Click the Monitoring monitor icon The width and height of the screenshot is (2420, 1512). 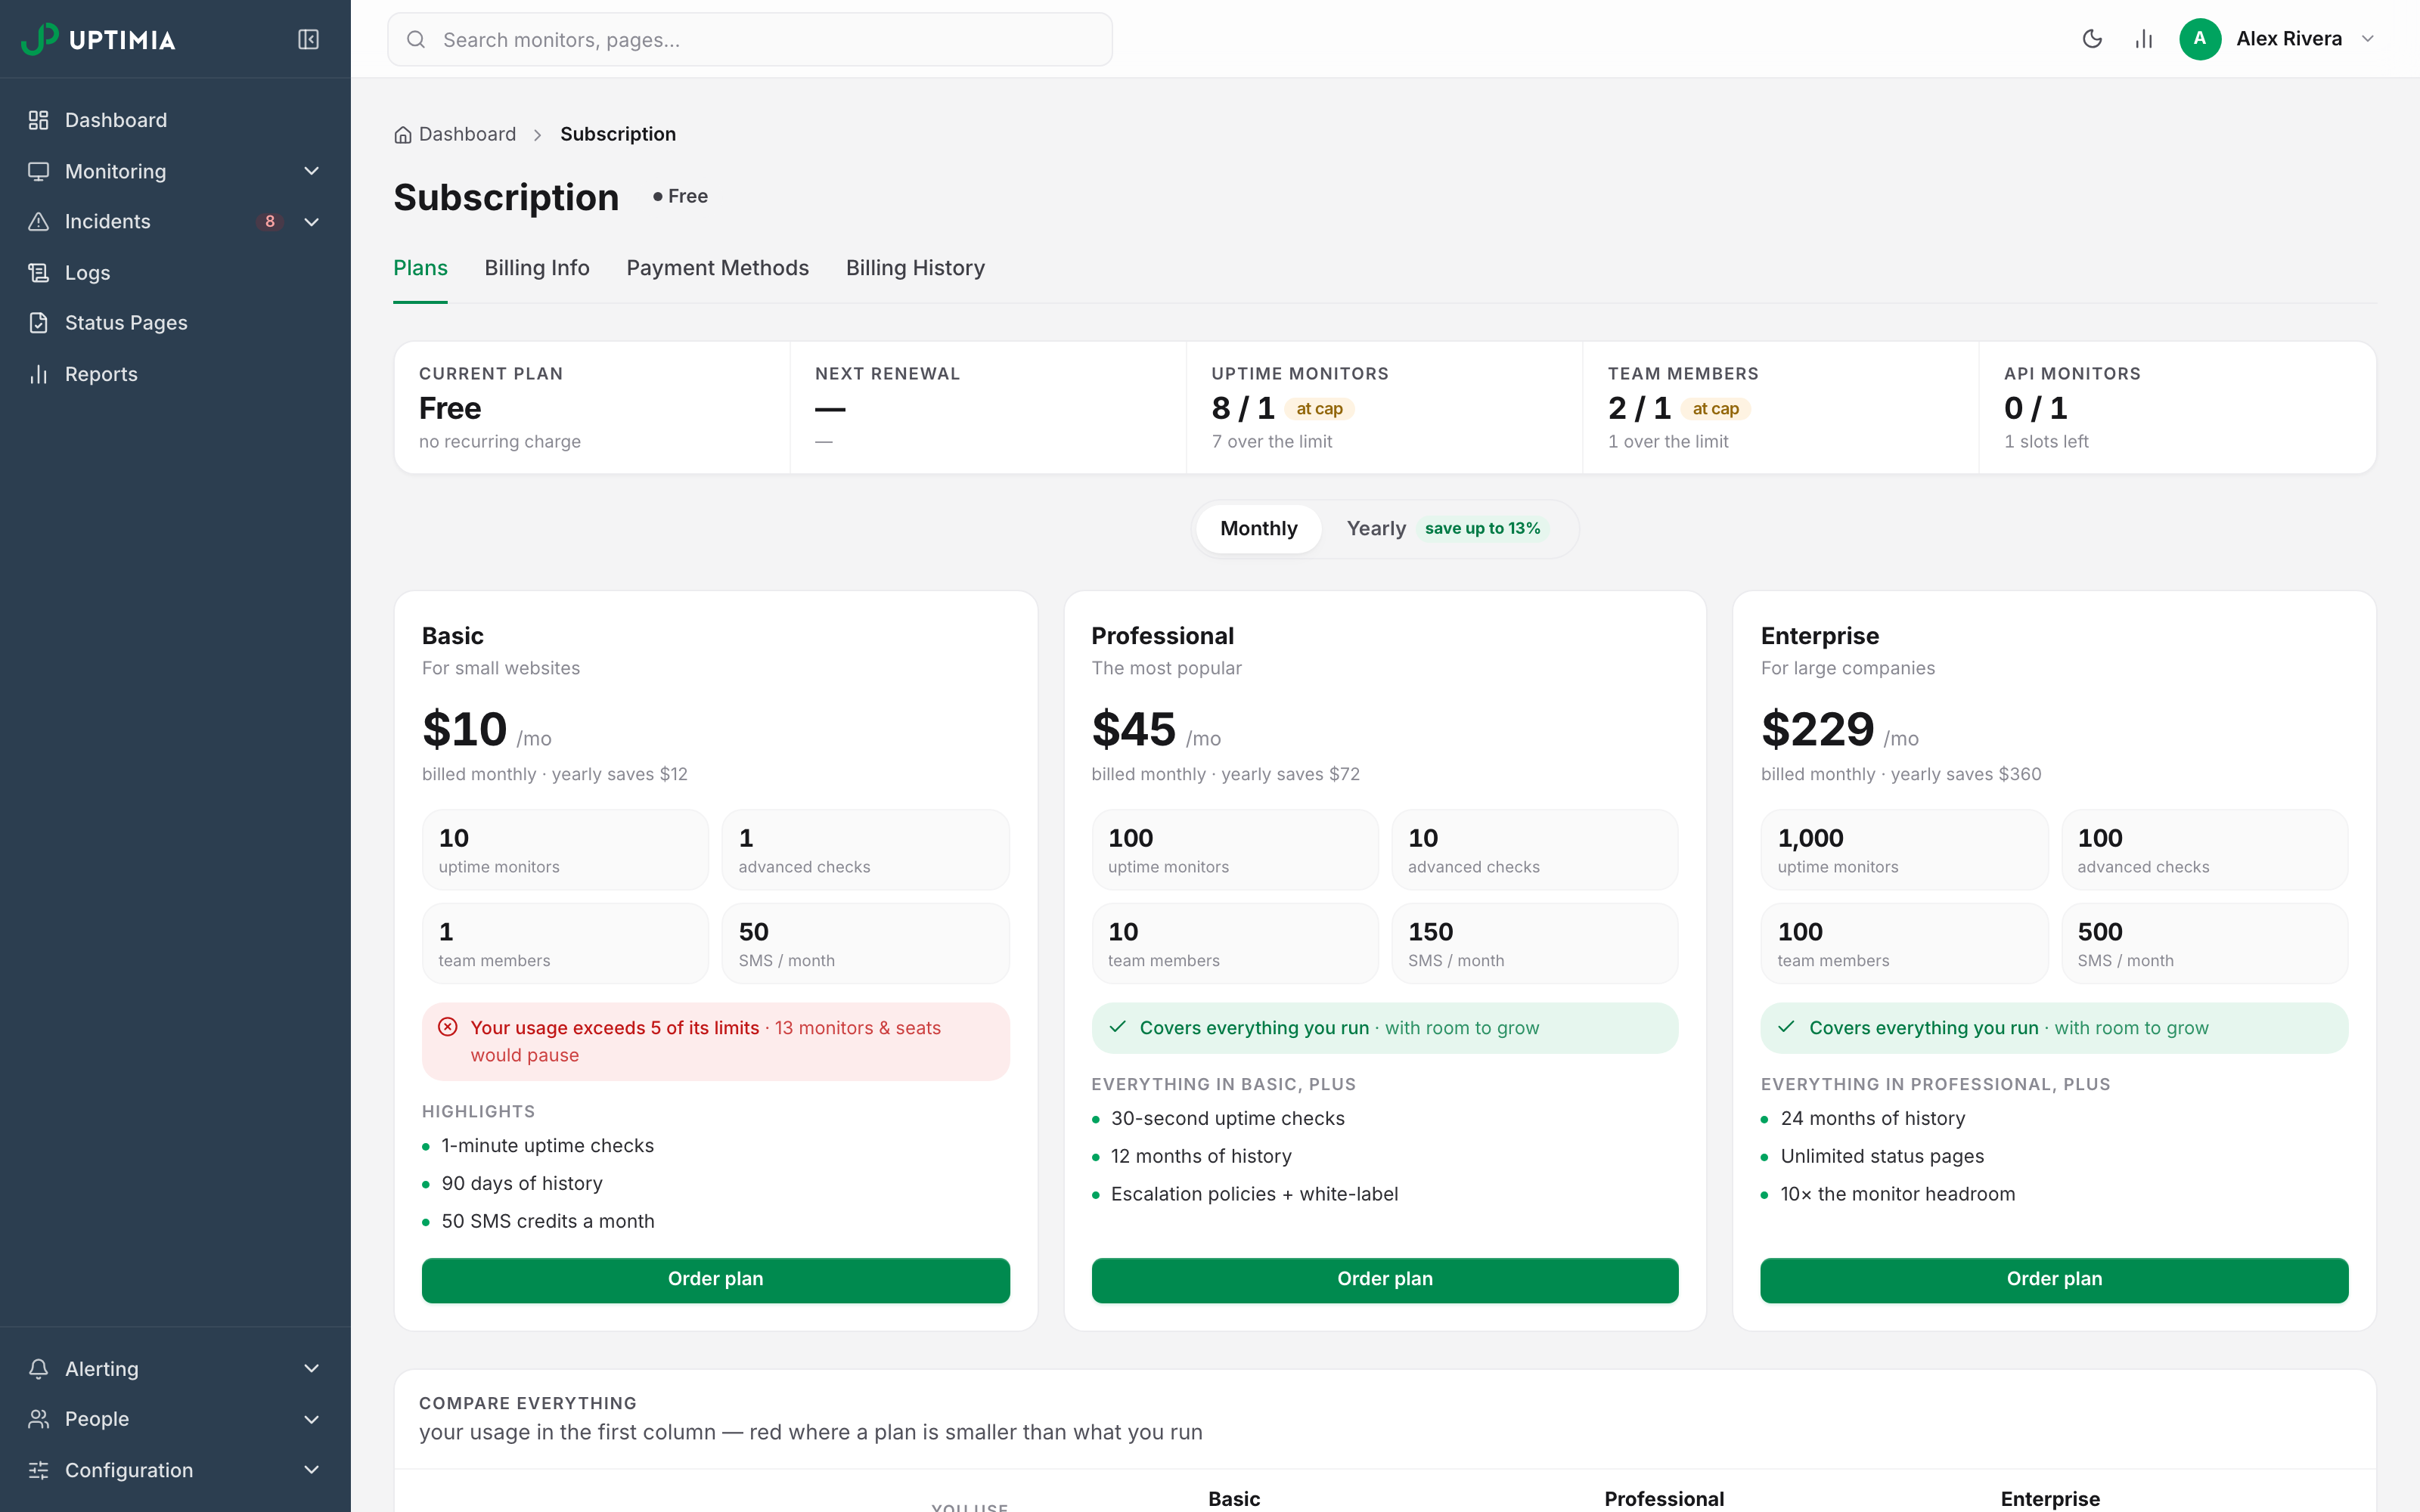point(38,171)
